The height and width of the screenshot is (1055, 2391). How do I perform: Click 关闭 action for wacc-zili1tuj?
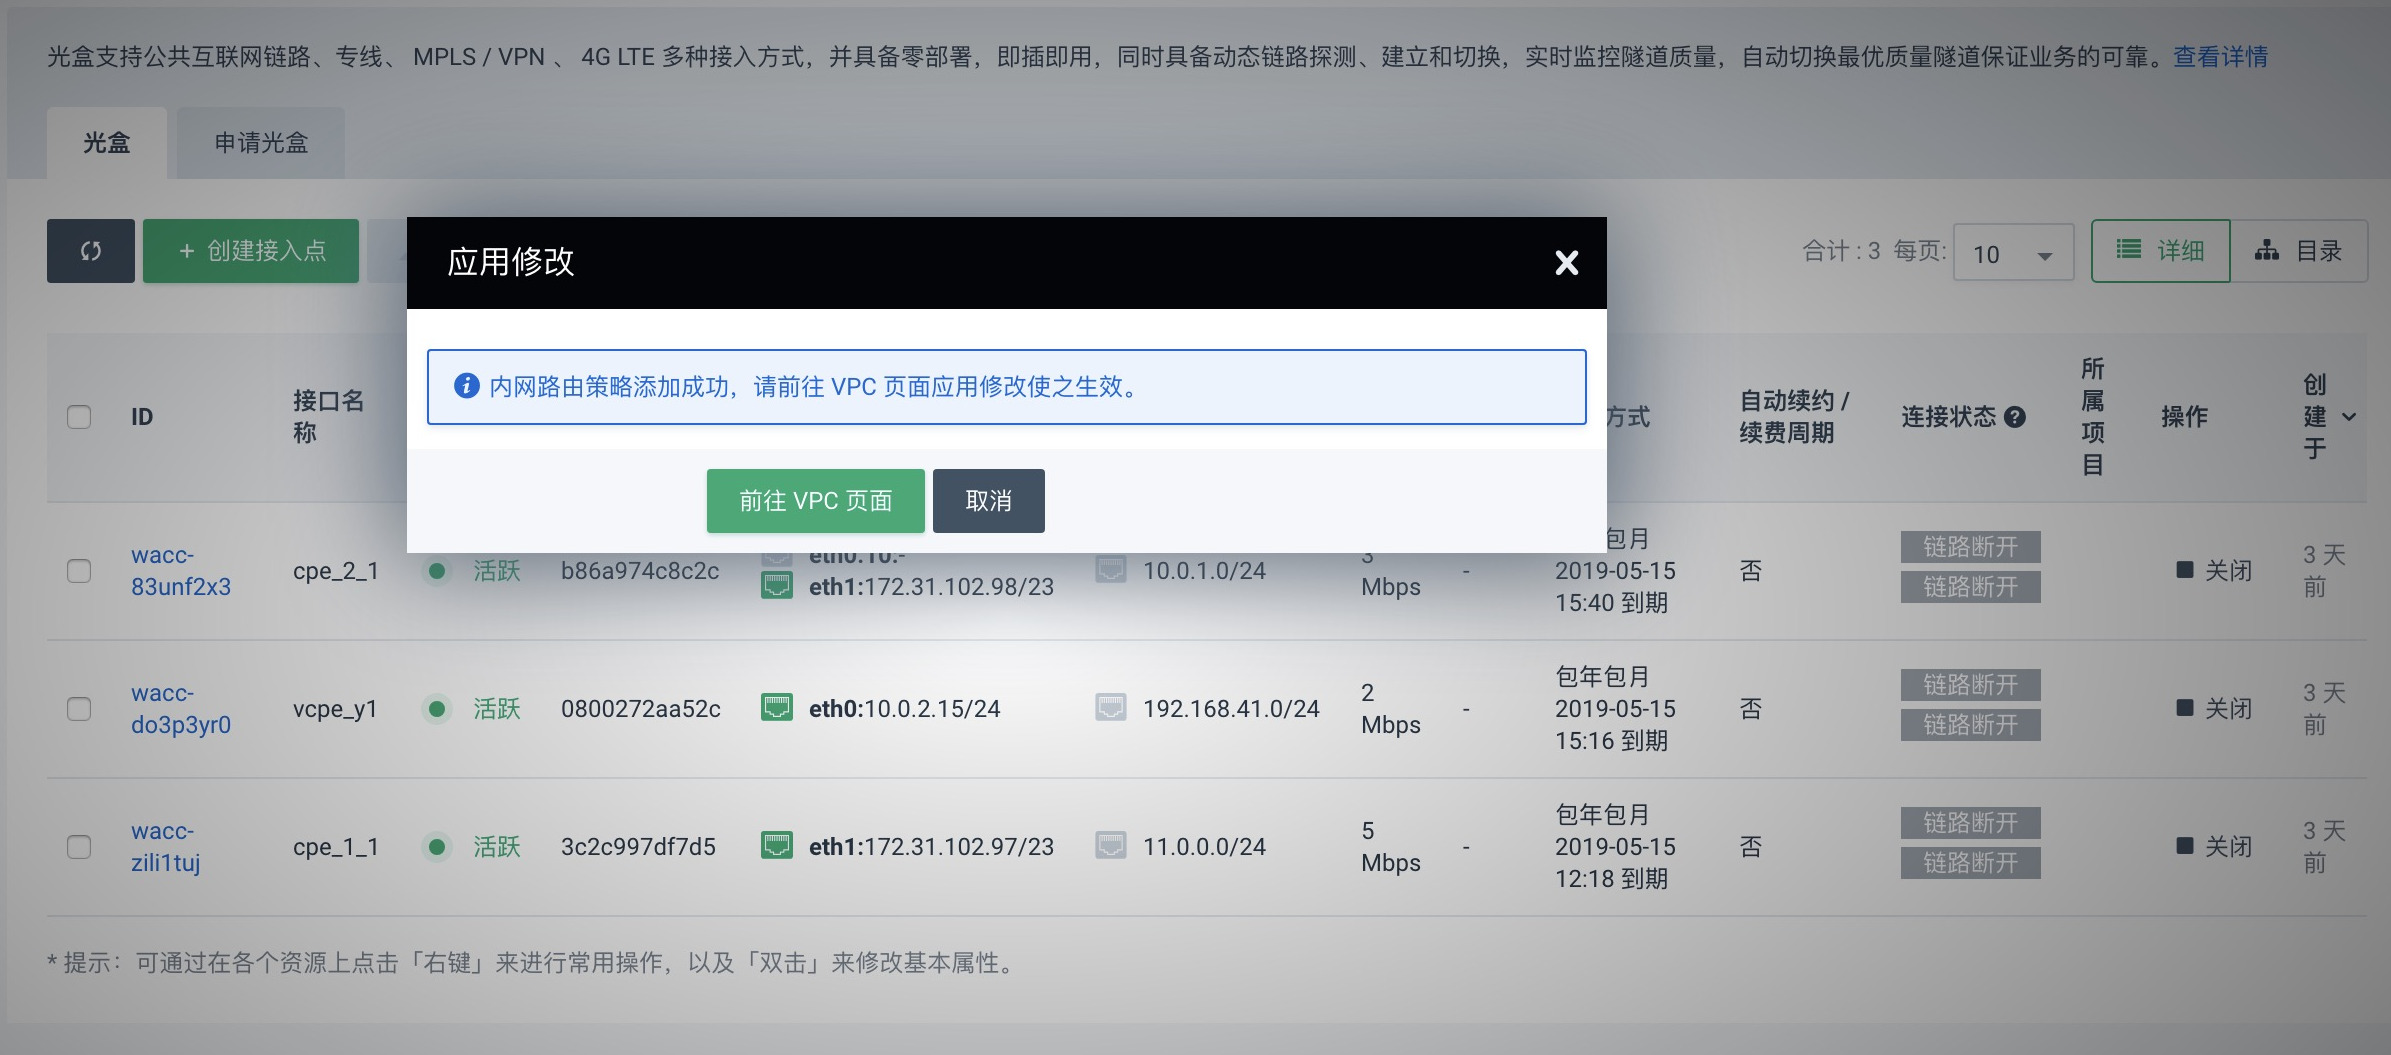[x=2214, y=847]
